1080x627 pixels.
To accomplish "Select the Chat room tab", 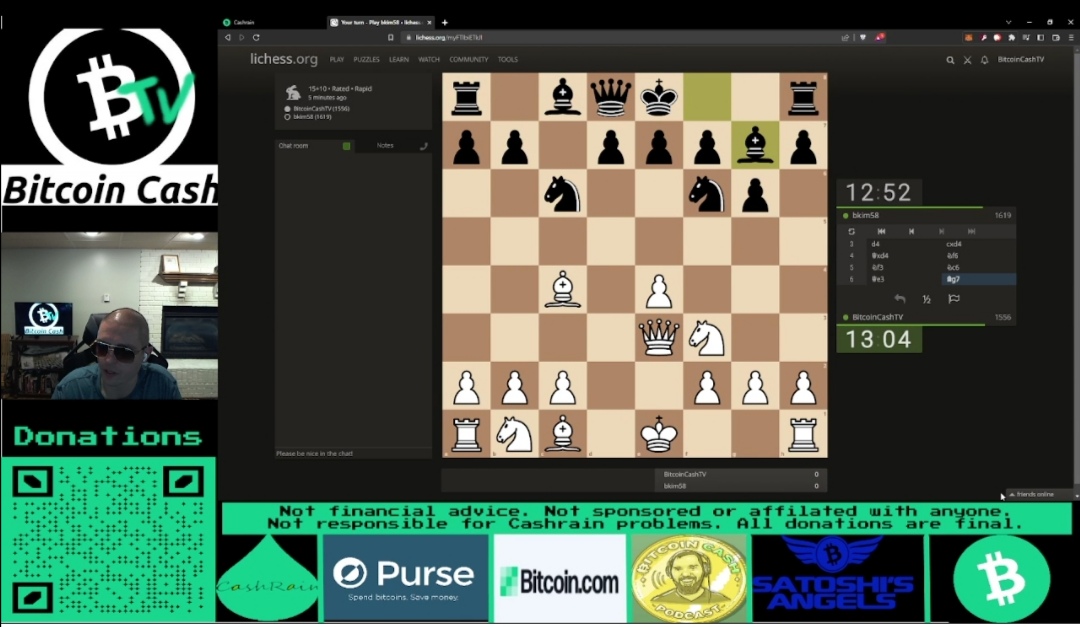I will click(293, 145).
